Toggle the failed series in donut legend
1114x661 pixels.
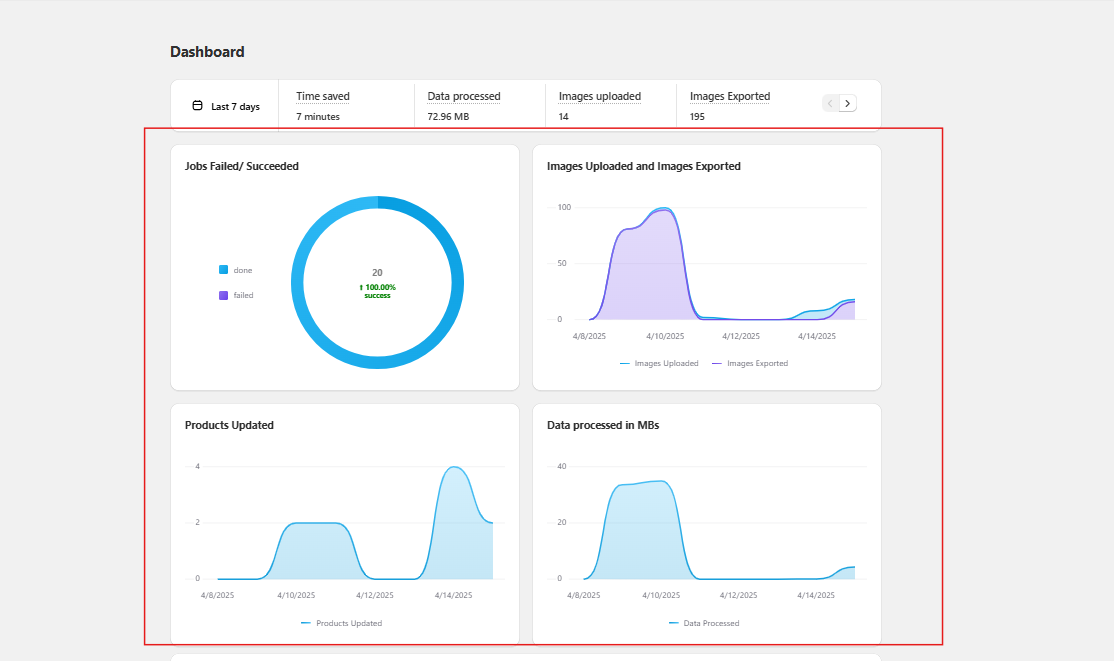point(224,295)
